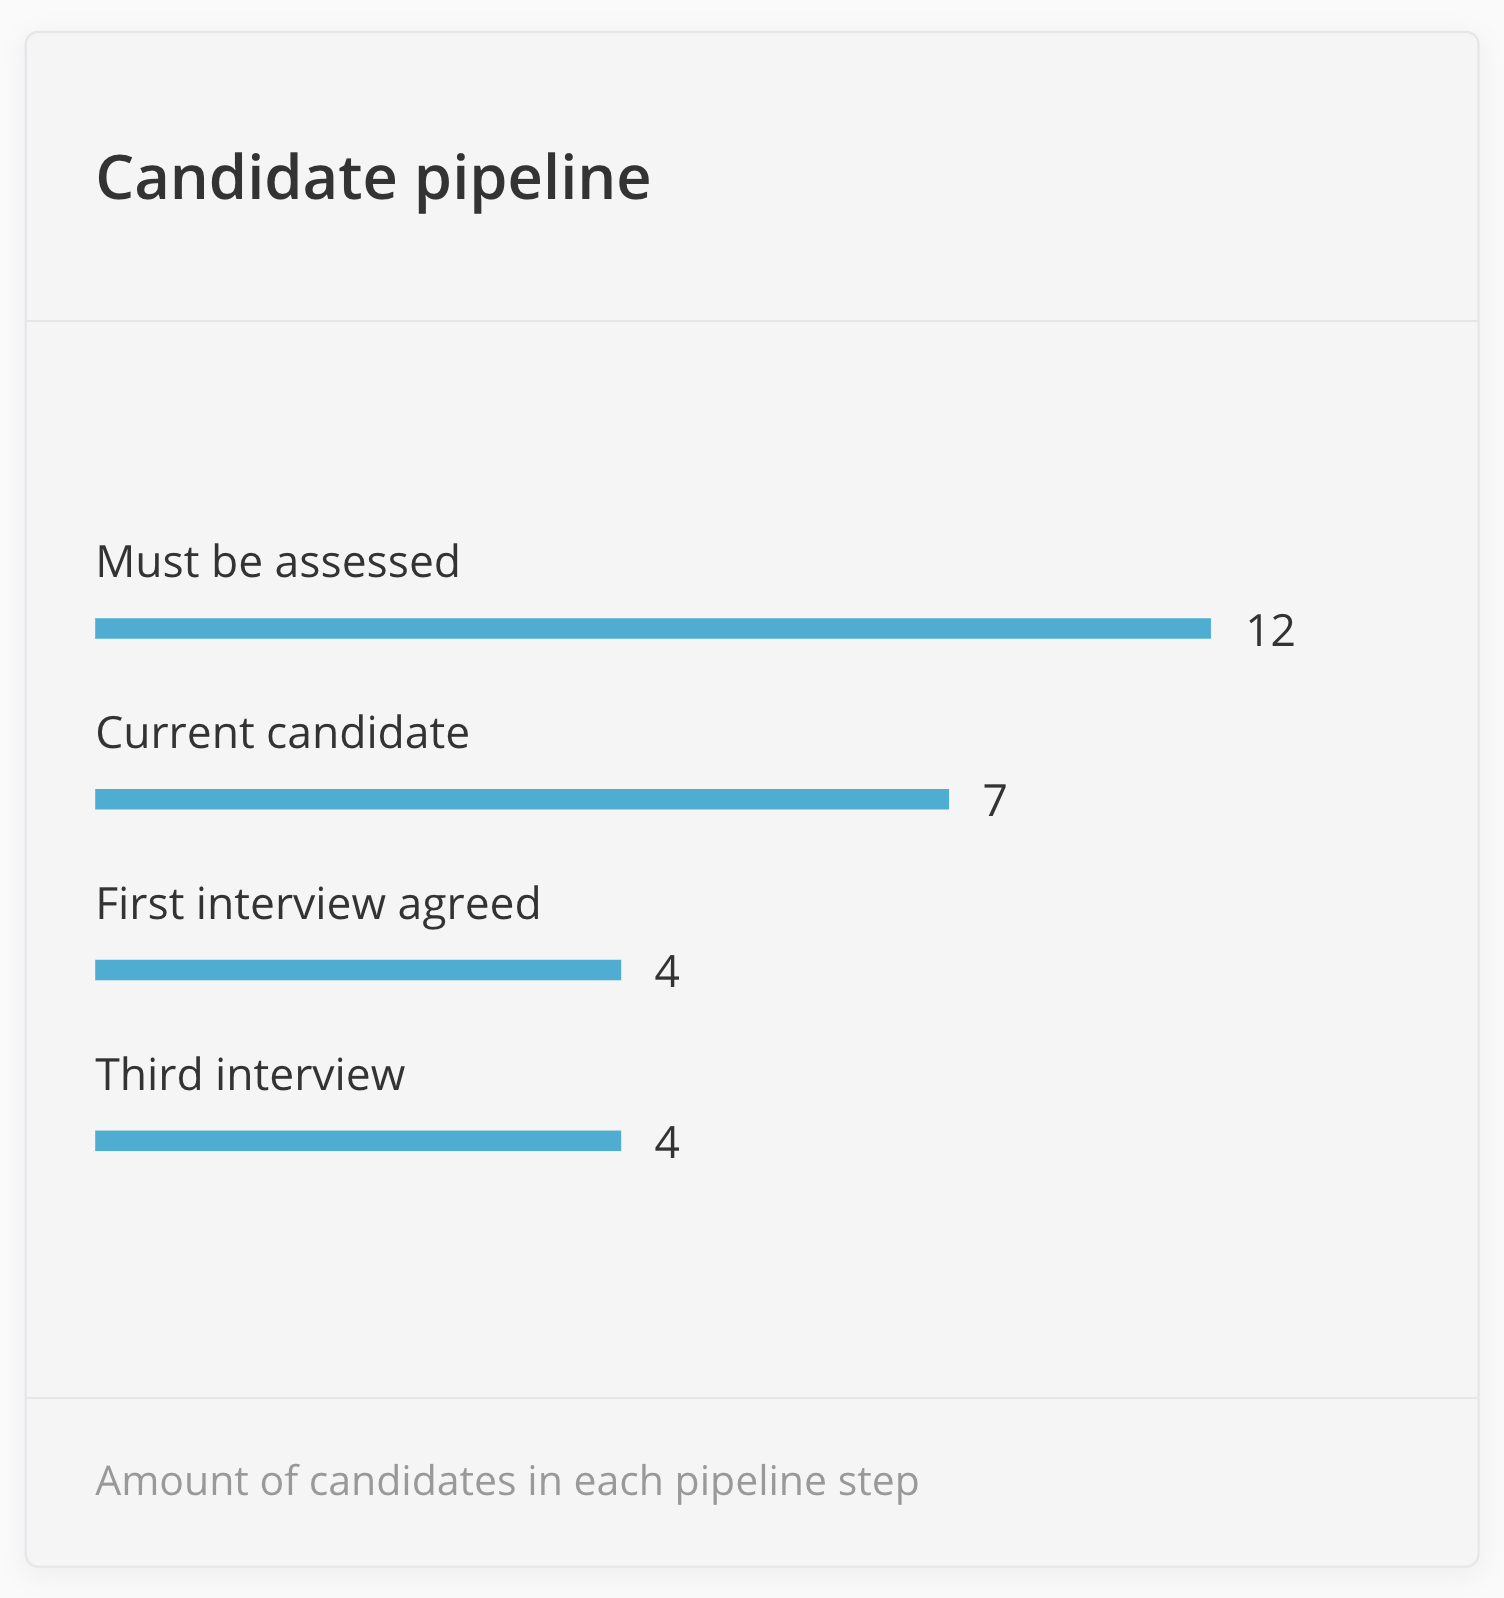1504x1598 pixels.
Task: Select the First interview agreed label
Action: coord(317,903)
